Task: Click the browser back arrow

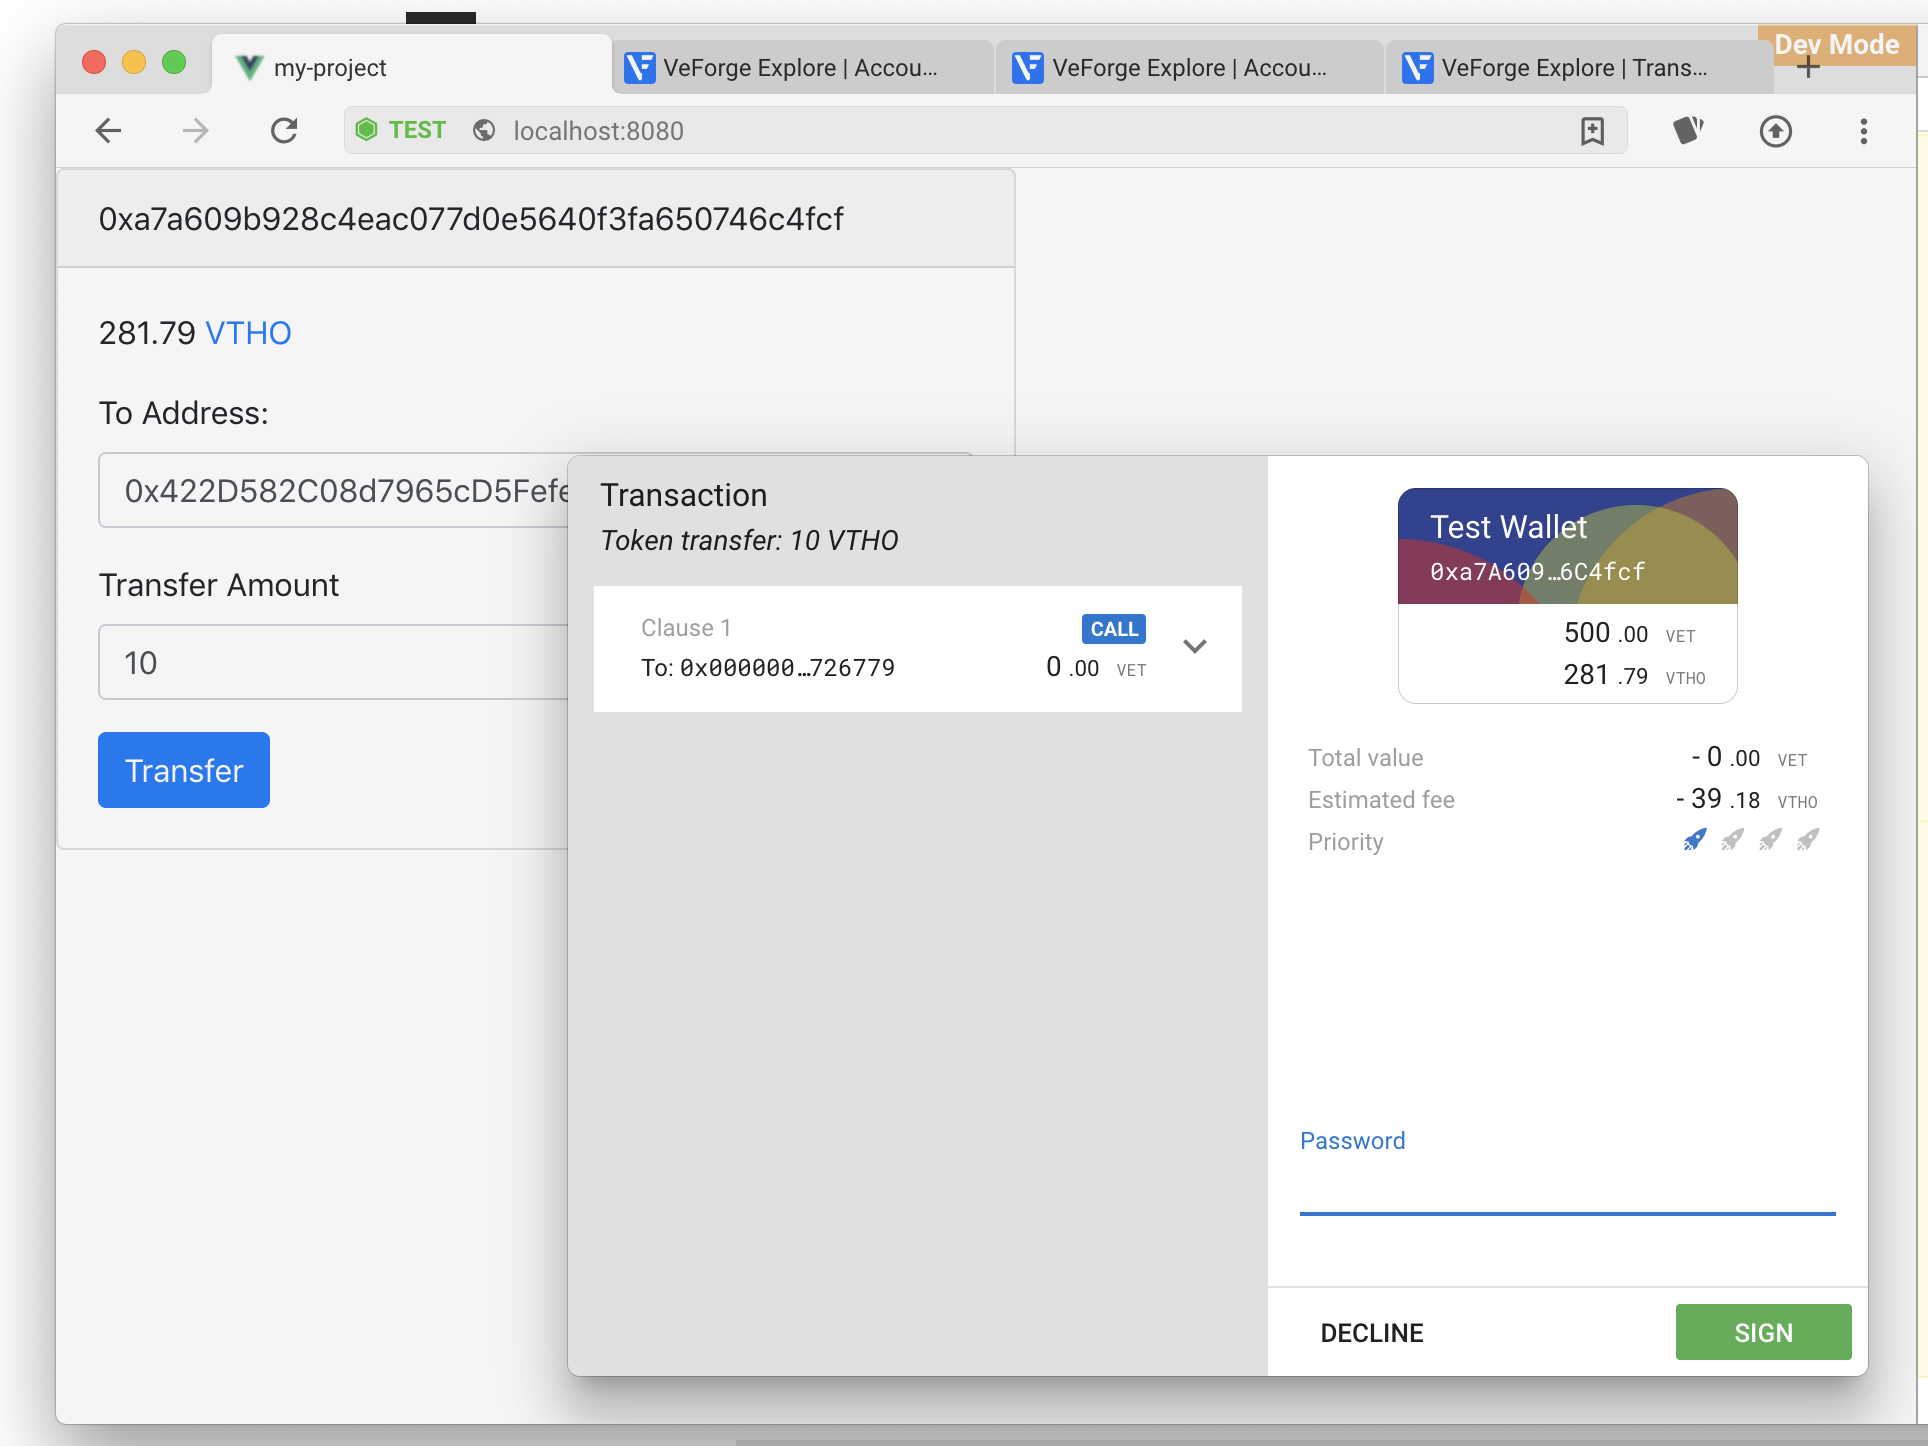Action: click(x=108, y=131)
